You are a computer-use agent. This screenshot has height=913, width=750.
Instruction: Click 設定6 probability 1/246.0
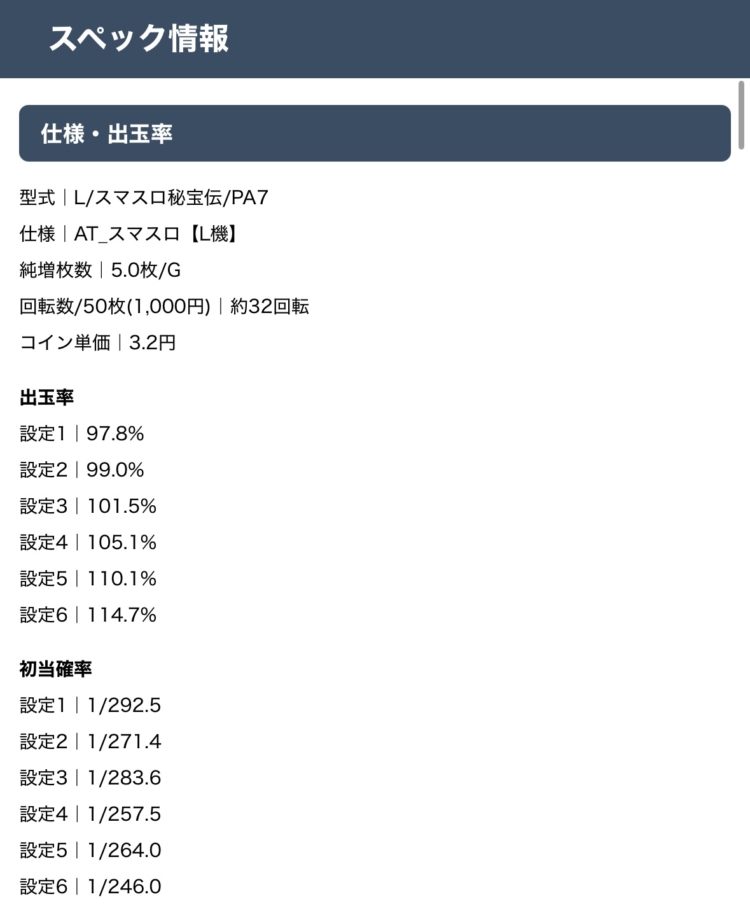90,886
